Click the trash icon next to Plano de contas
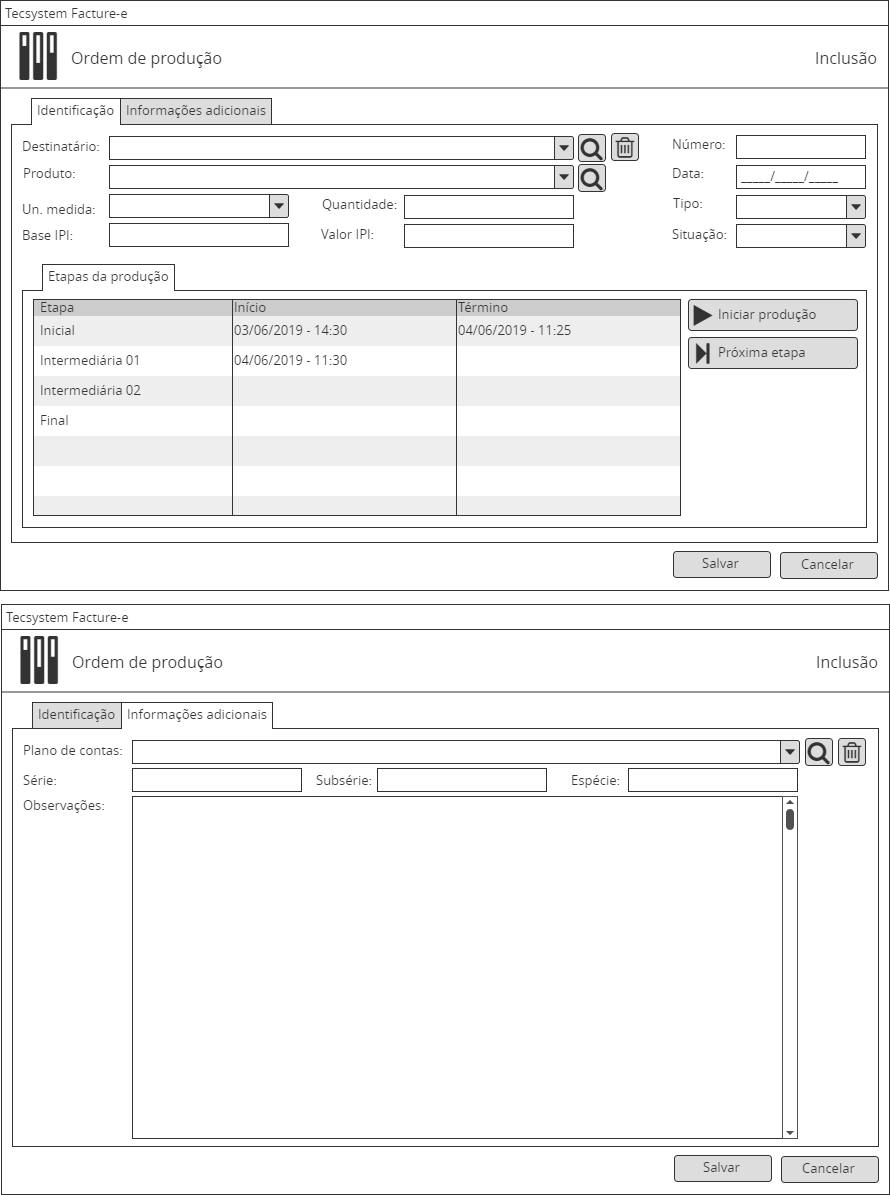 [x=851, y=753]
